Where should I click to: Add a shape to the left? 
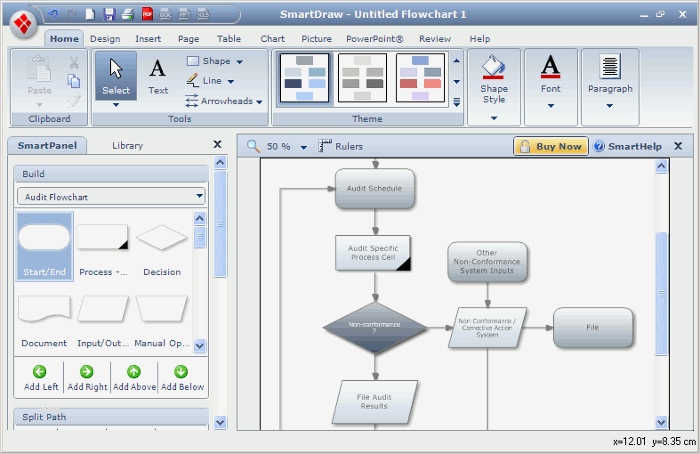coord(40,379)
